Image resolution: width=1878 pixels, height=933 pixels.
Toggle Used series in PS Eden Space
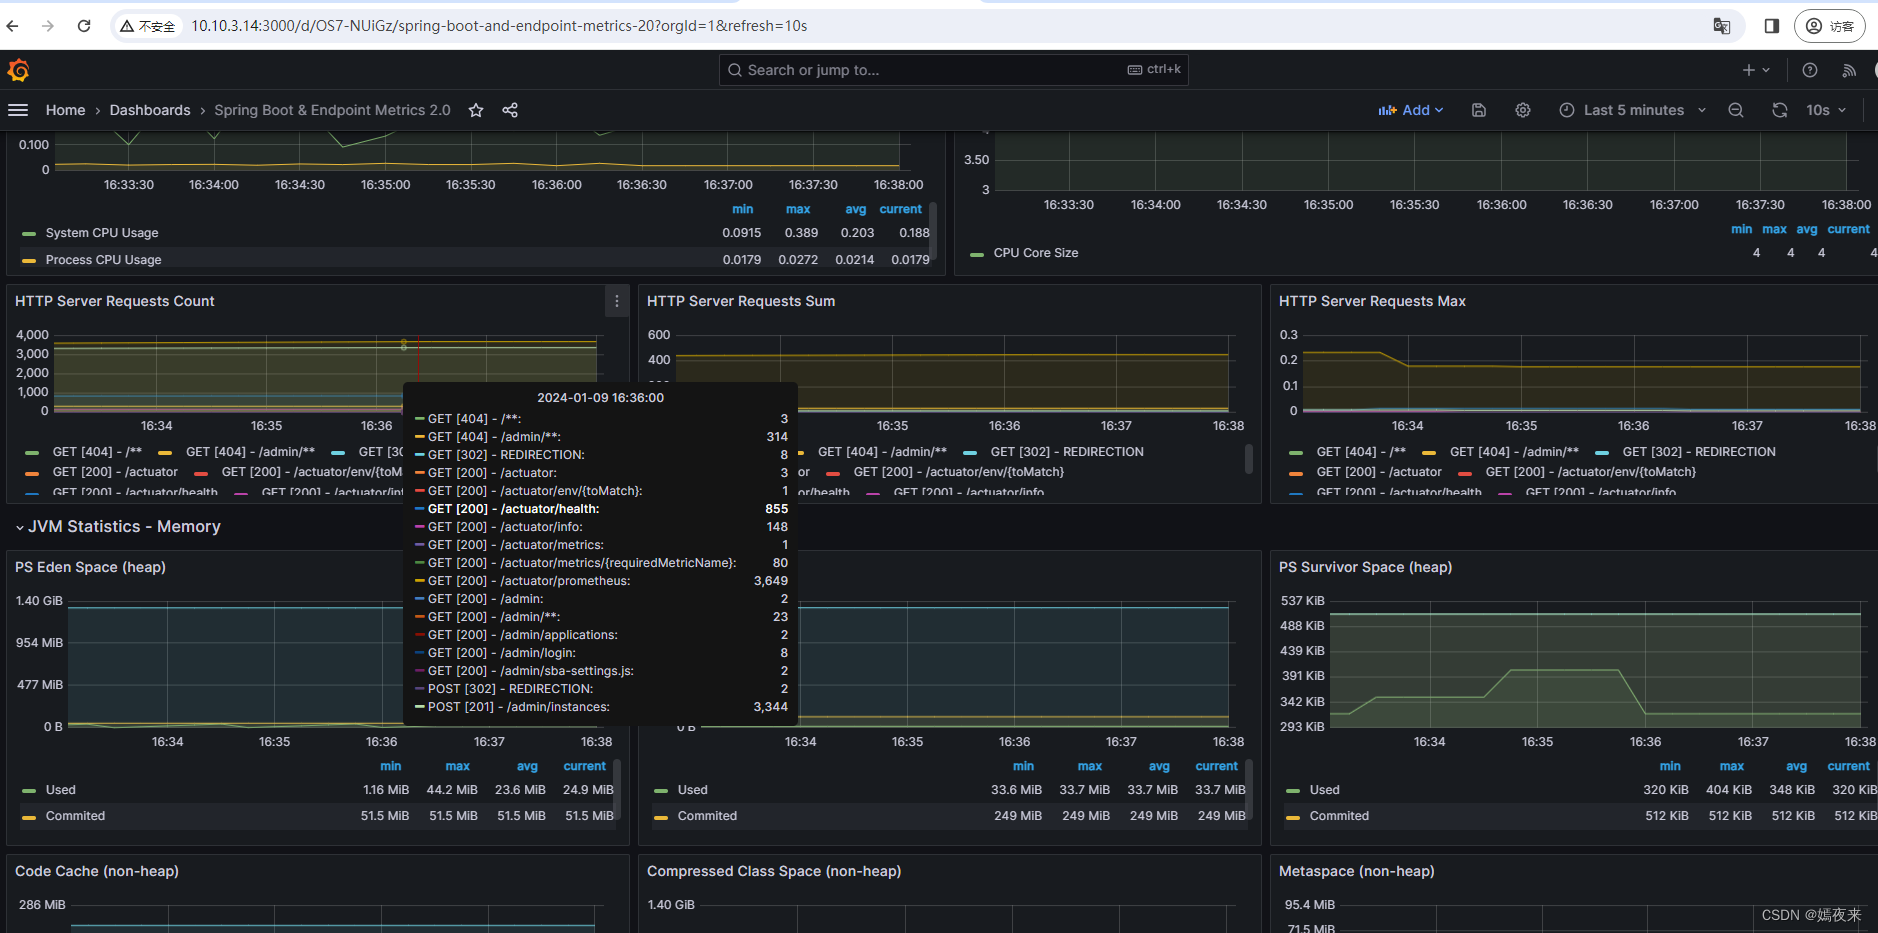point(60,790)
